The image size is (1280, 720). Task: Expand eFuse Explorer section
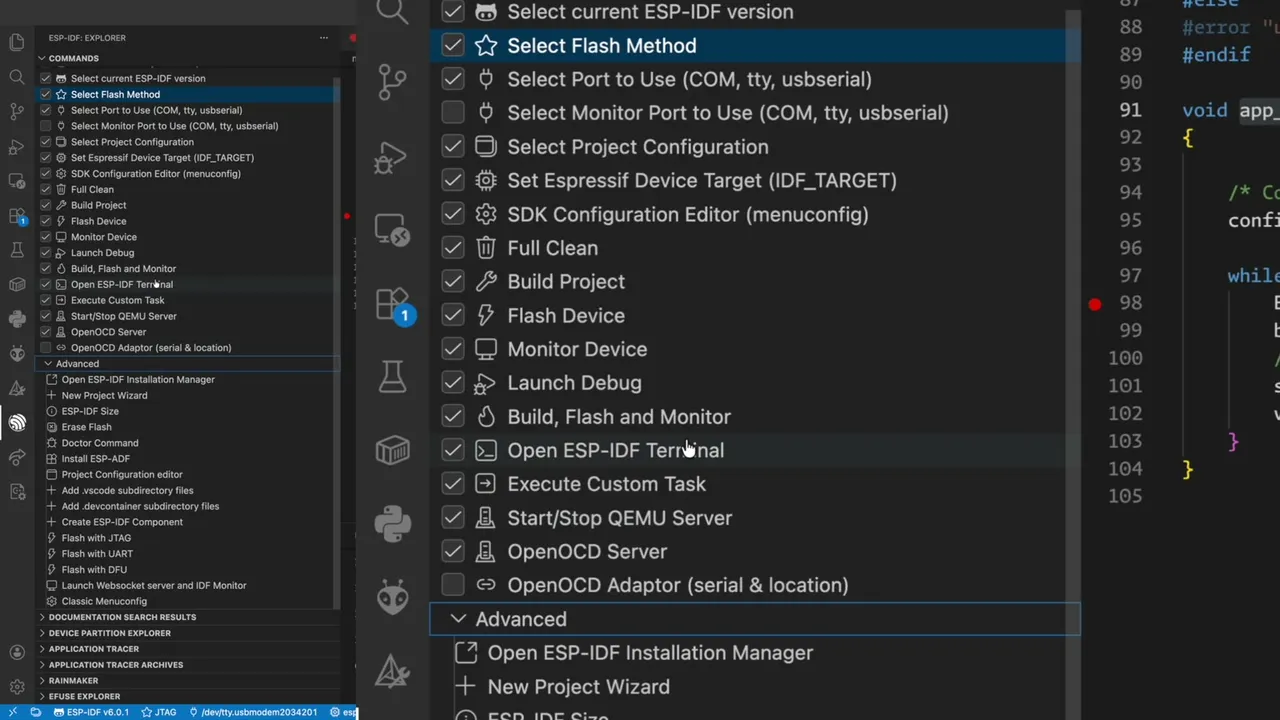[84, 697]
